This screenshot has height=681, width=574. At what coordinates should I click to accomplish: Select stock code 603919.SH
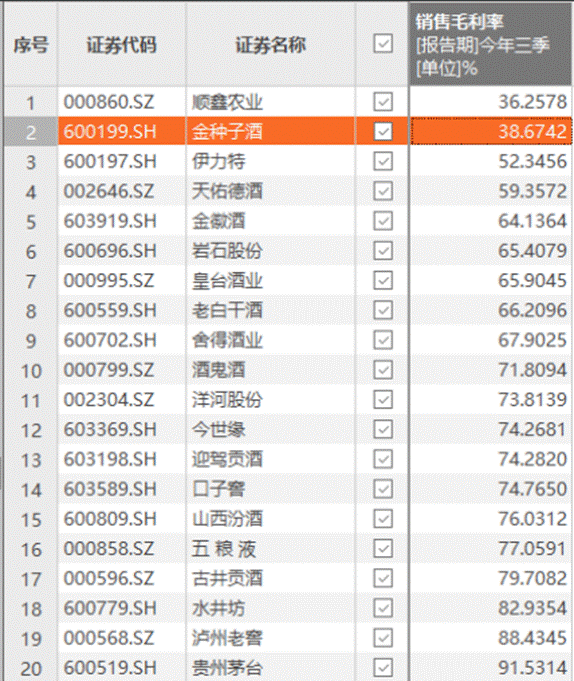[x=110, y=221]
